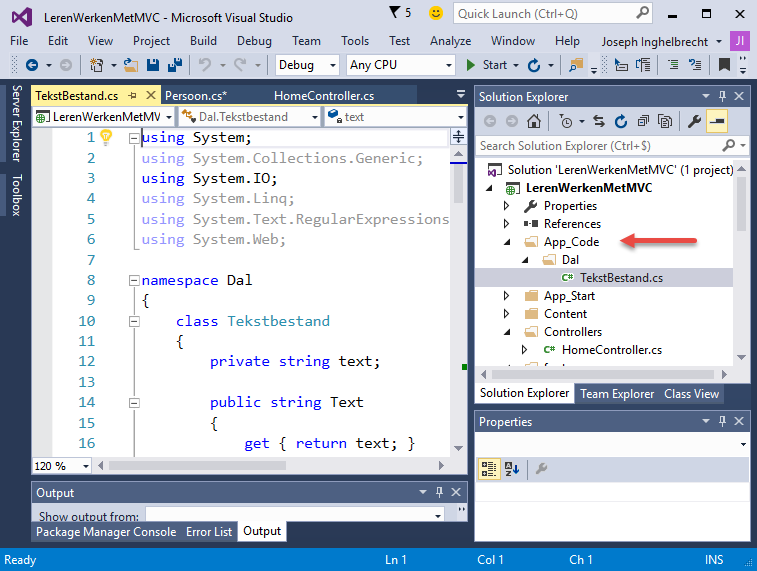Expand the App_Start folder

pyautogui.click(x=506, y=295)
